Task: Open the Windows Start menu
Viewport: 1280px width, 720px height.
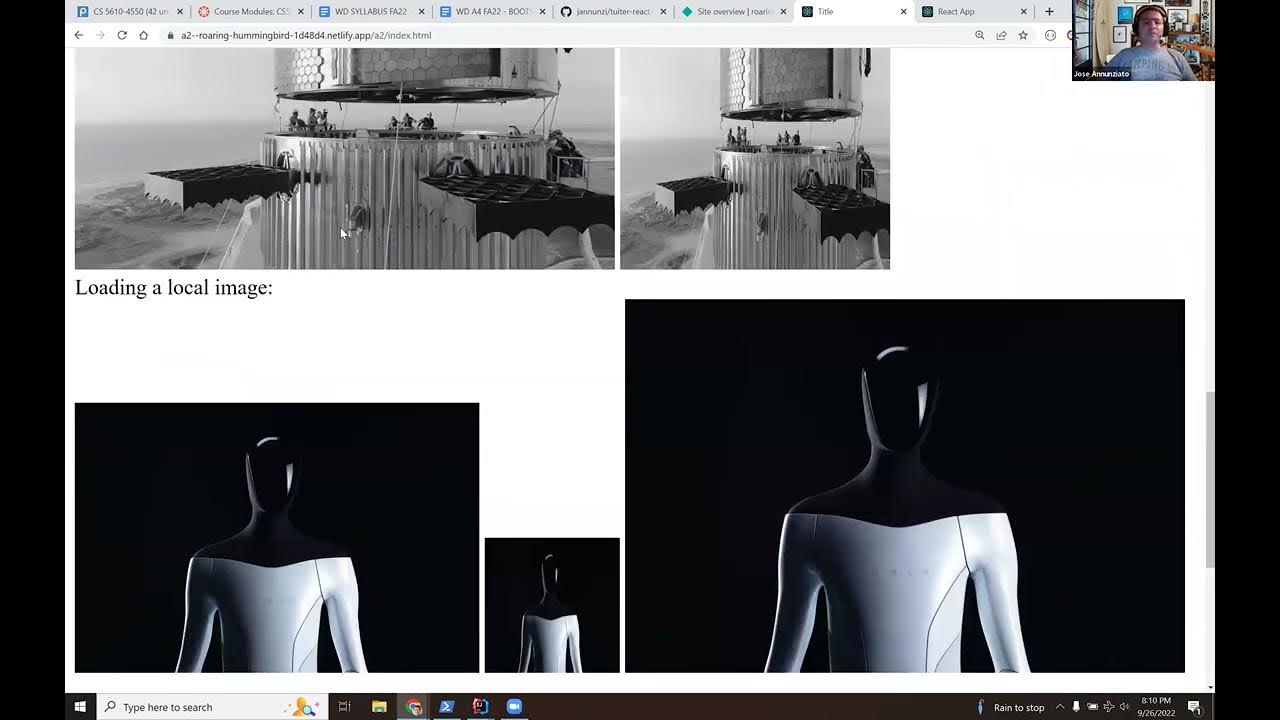Action: pos(80,707)
